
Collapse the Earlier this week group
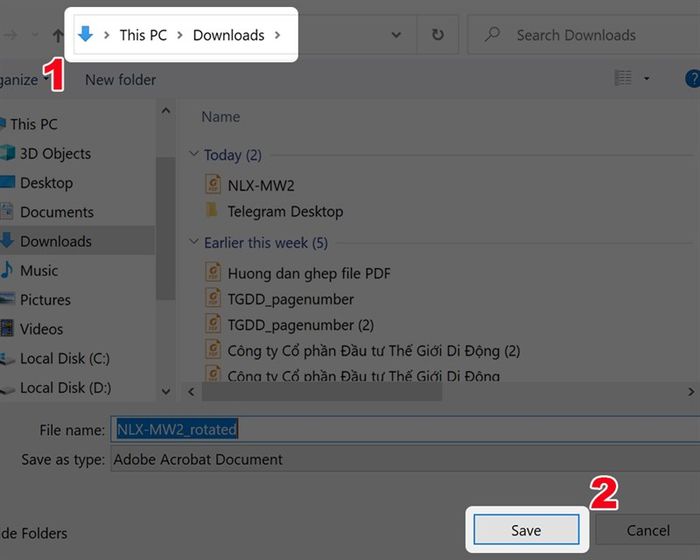coord(194,243)
